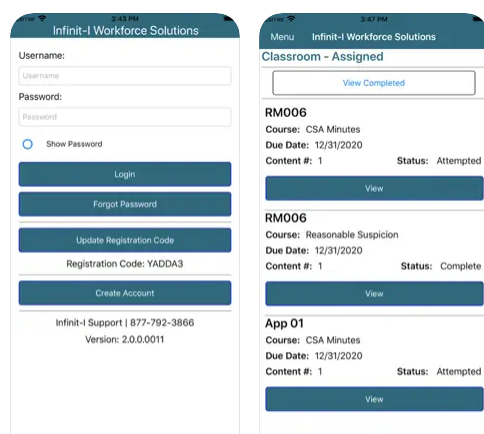Tap the Login button
Viewport: 484px width, 434px height.
[x=125, y=174]
